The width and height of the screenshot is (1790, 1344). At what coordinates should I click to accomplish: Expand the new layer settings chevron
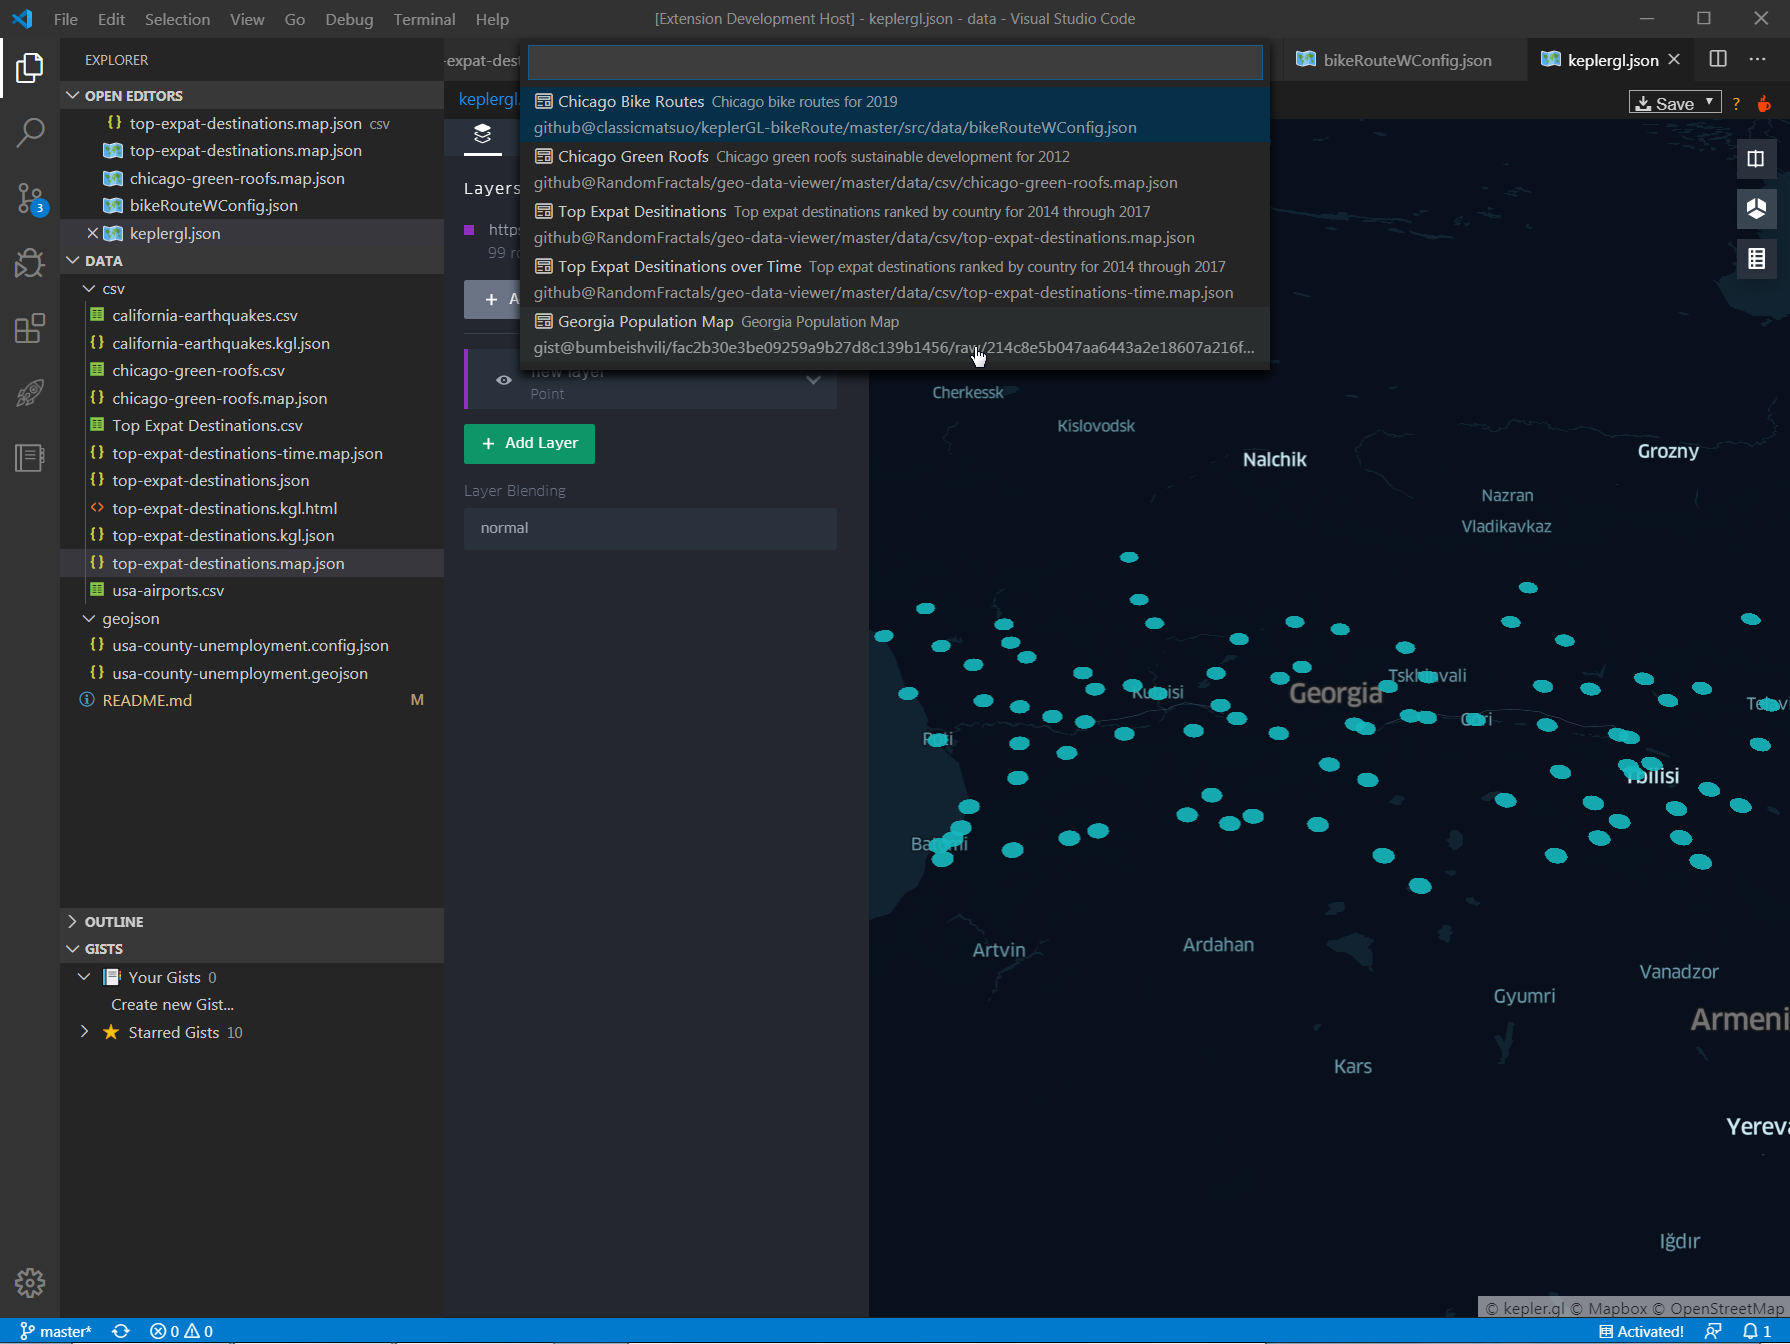click(x=814, y=380)
